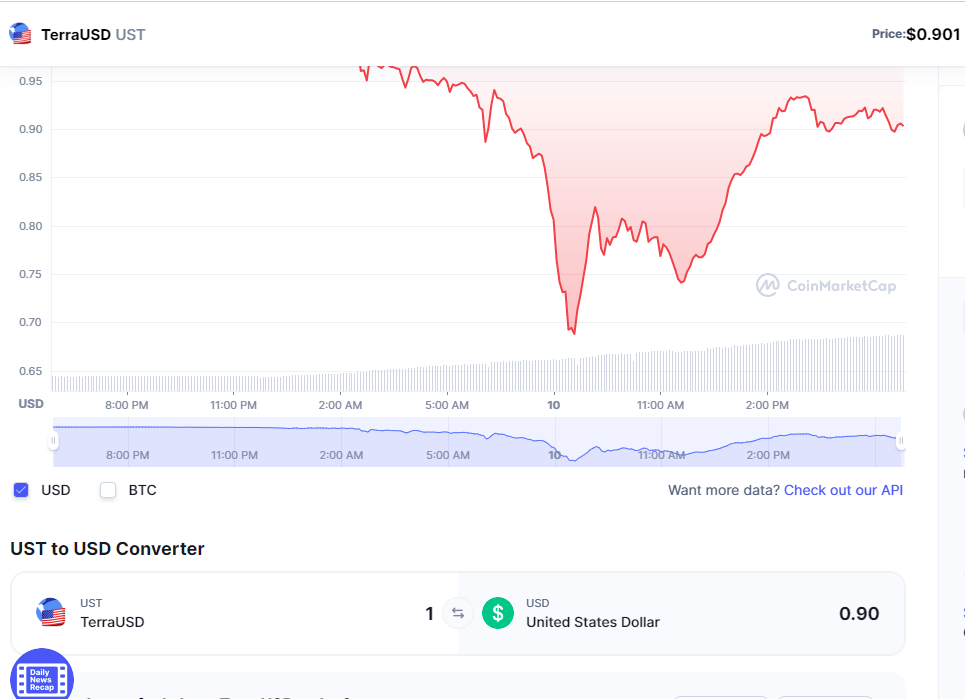Screen dimensions: 965x699
Task: Click the 11:00 AM x-axis label
Action: 660,405
